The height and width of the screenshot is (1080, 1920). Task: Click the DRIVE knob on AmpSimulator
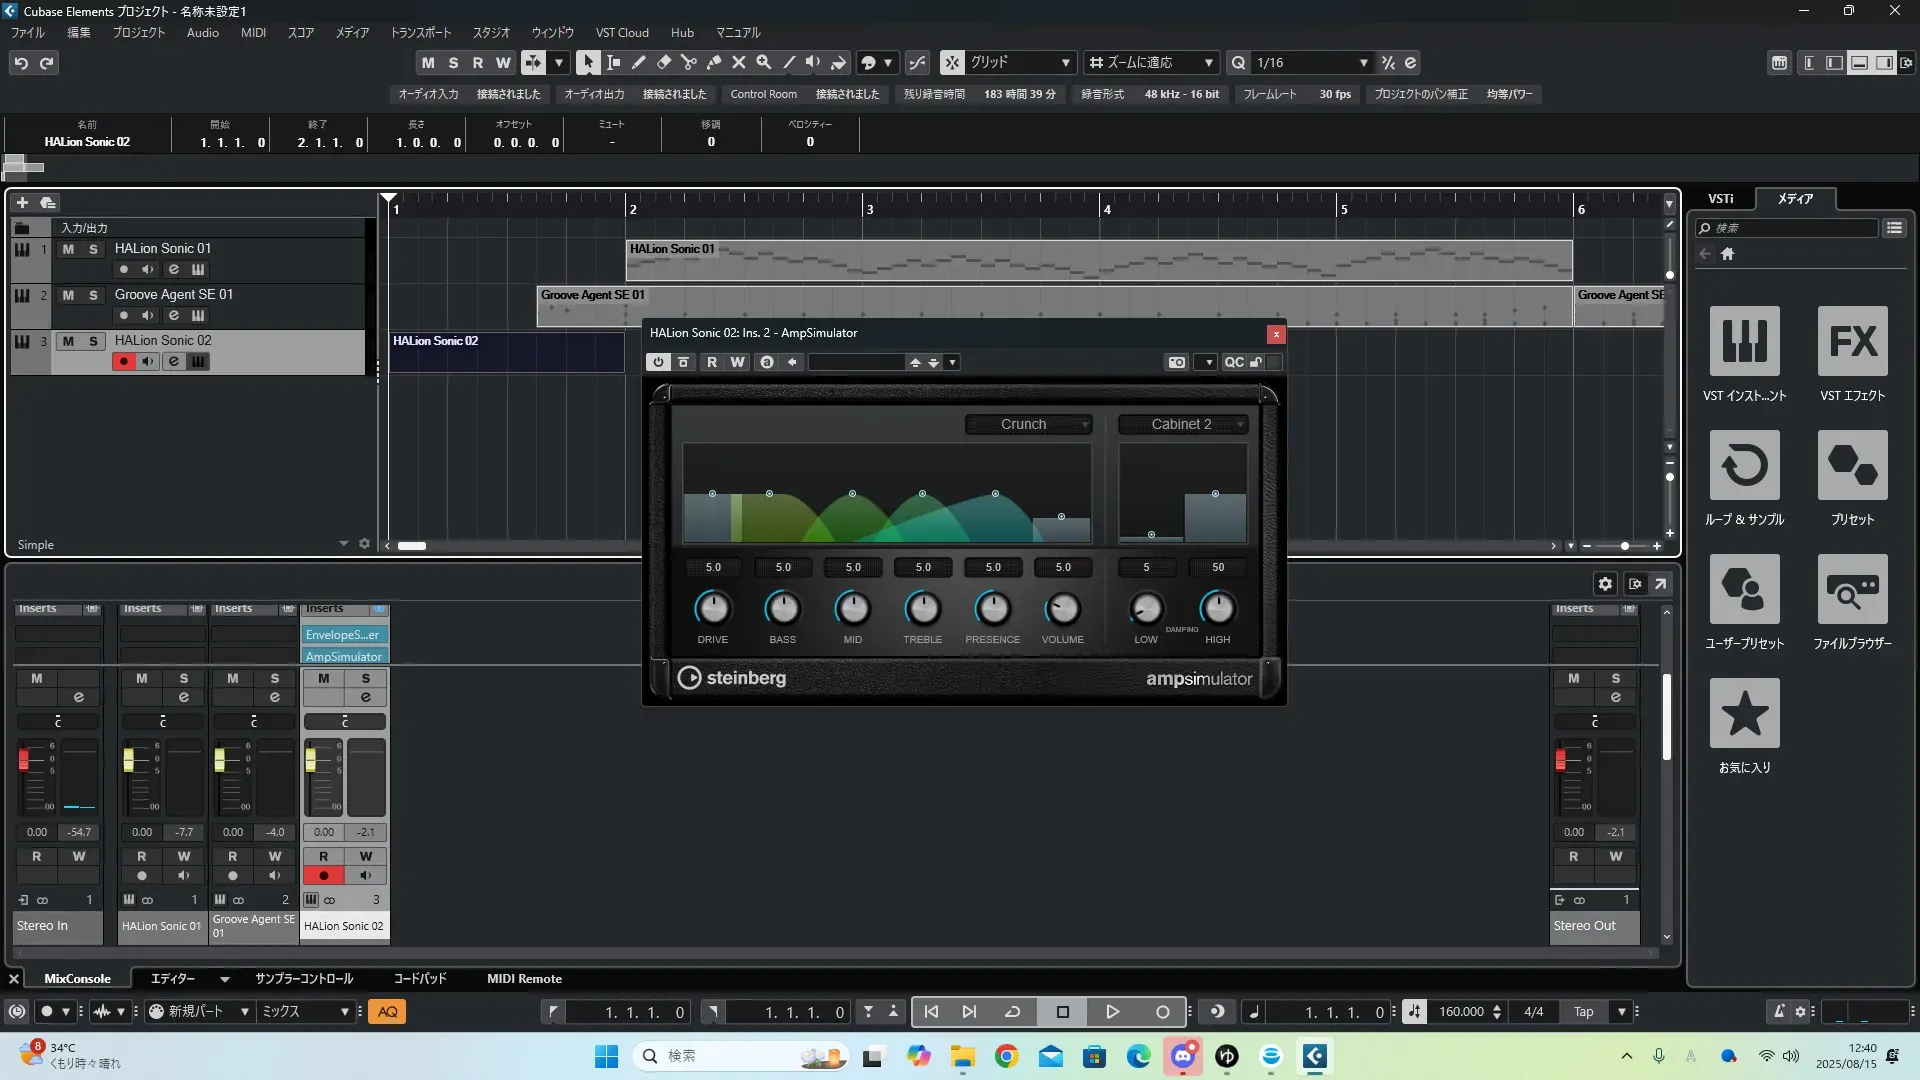[x=712, y=608]
